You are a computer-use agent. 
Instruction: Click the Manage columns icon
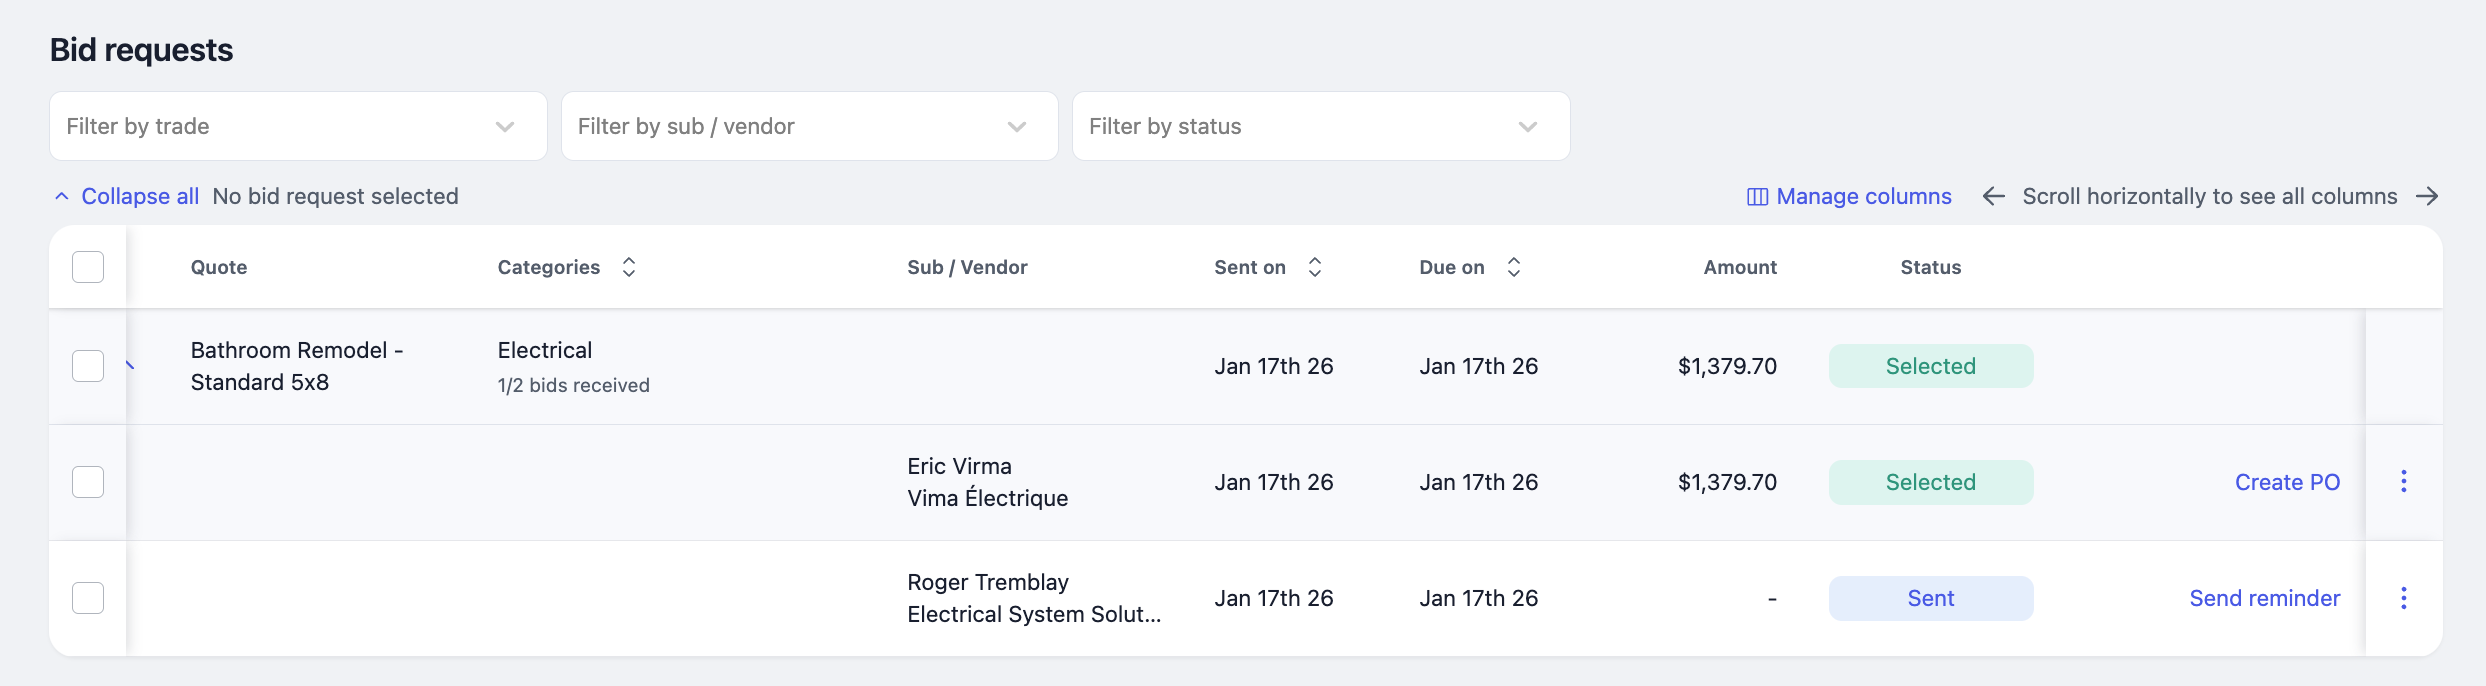(x=1757, y=197)
